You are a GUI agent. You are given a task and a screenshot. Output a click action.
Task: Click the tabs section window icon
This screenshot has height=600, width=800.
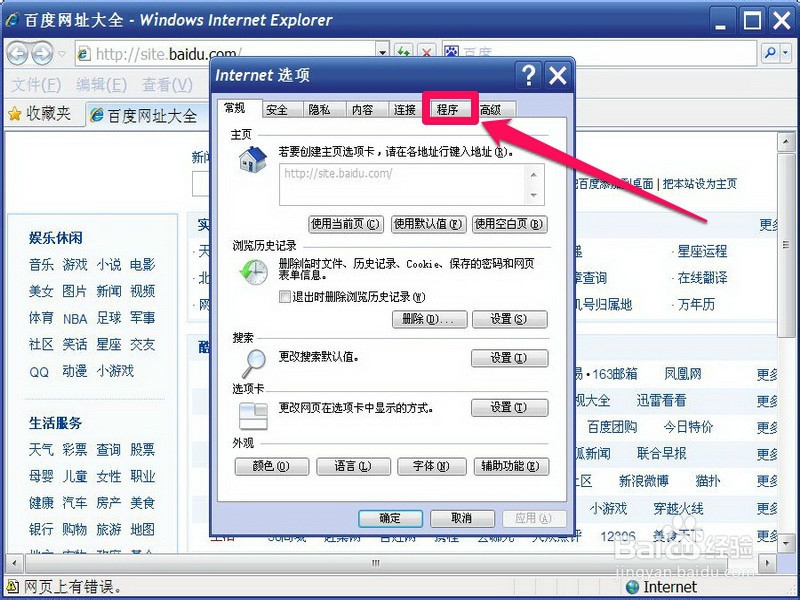point(254,415)
